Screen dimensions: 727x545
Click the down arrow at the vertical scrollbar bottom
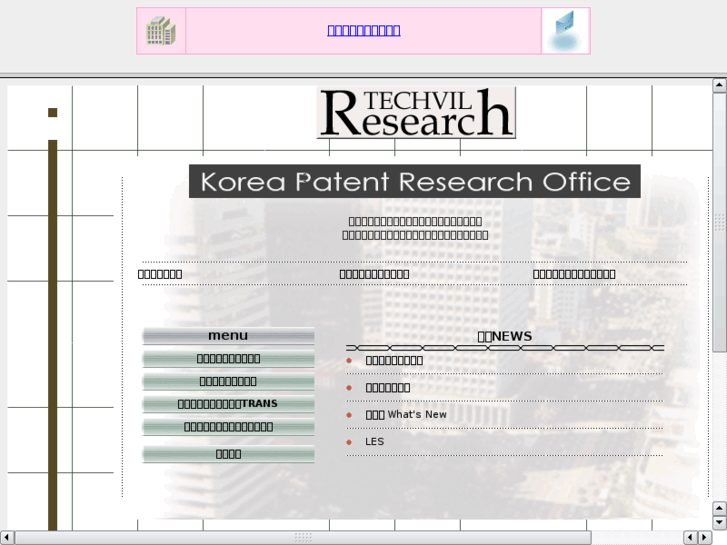719,523
